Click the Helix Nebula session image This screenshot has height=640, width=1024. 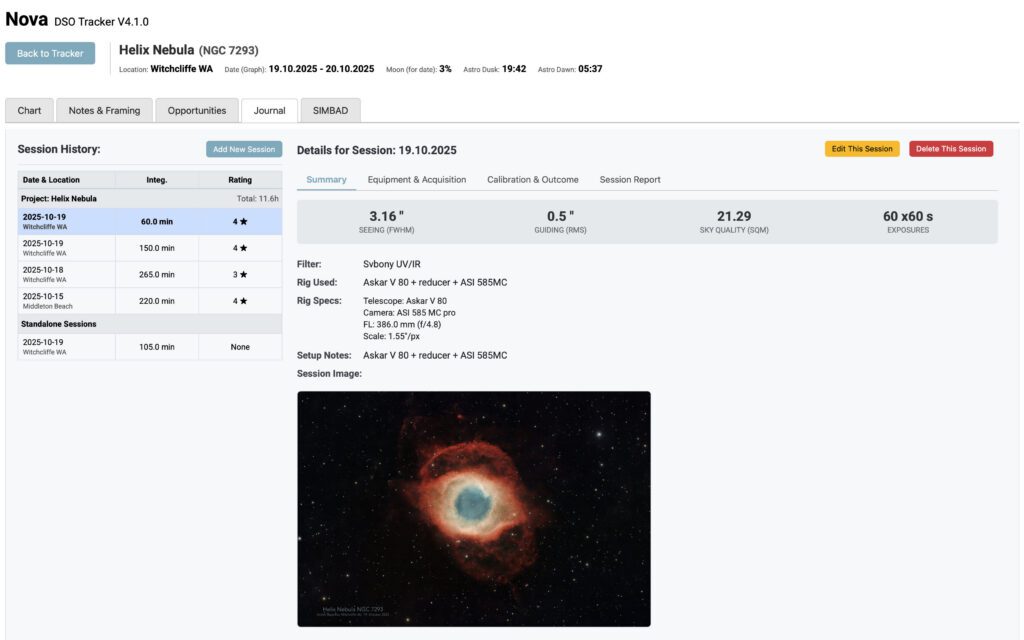coord(474,510)
